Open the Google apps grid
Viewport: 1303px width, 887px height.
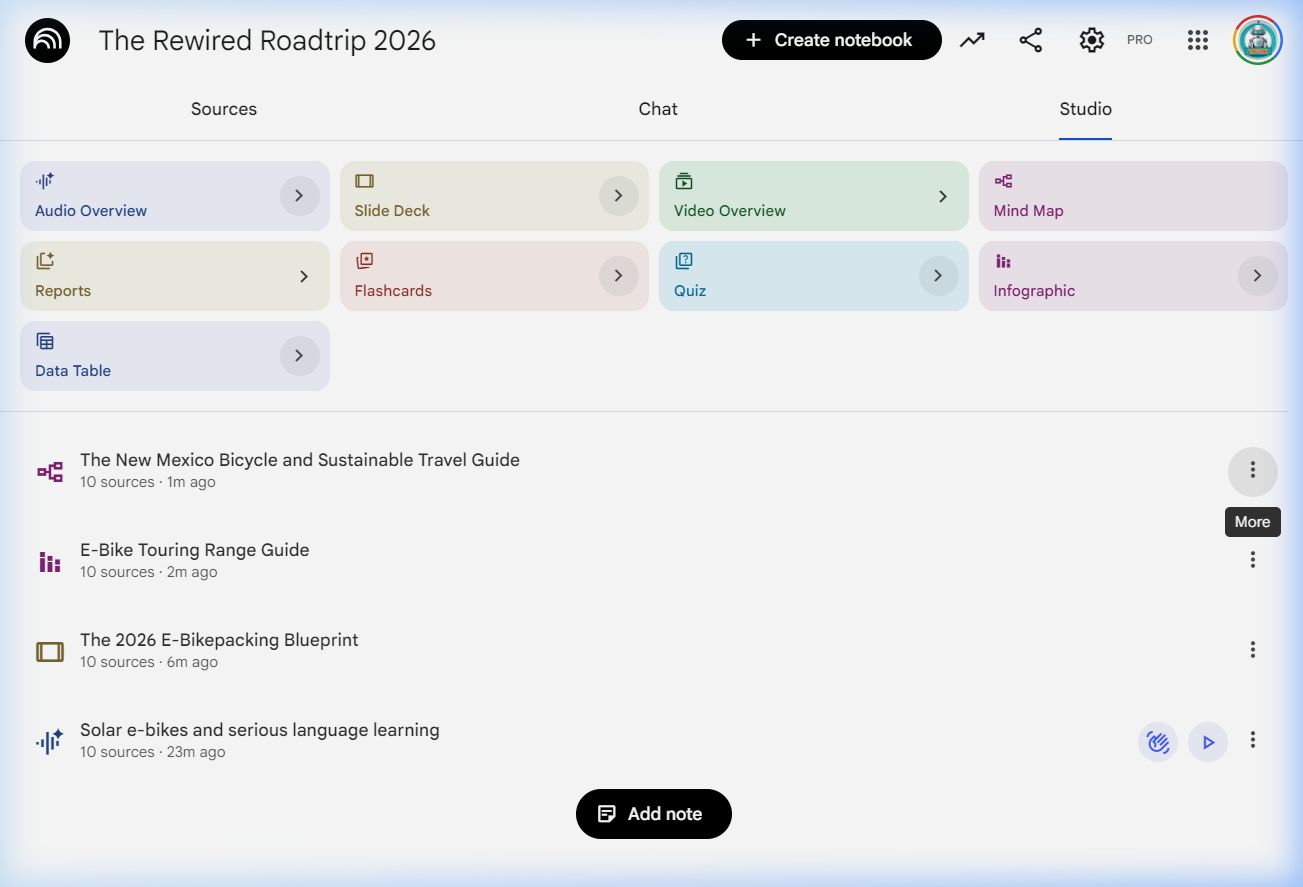[1198, 40]
